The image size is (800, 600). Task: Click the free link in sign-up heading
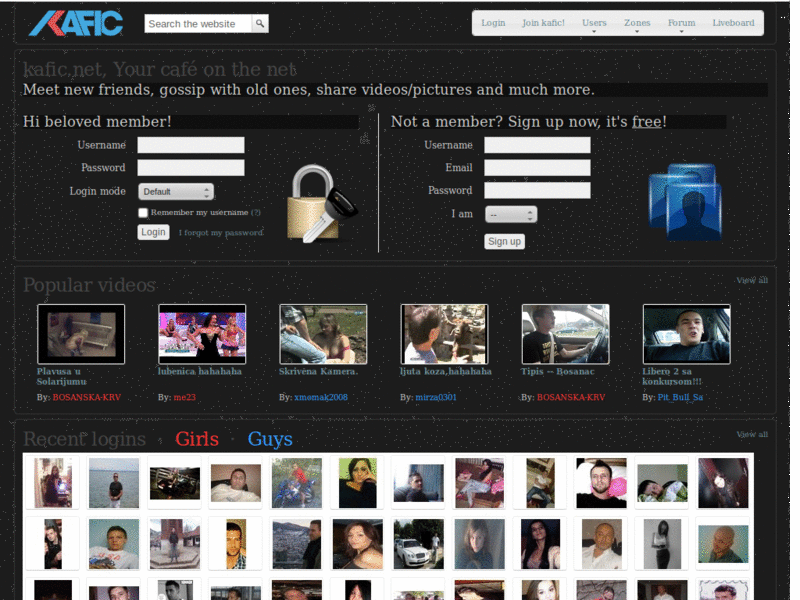coord(647,122)
